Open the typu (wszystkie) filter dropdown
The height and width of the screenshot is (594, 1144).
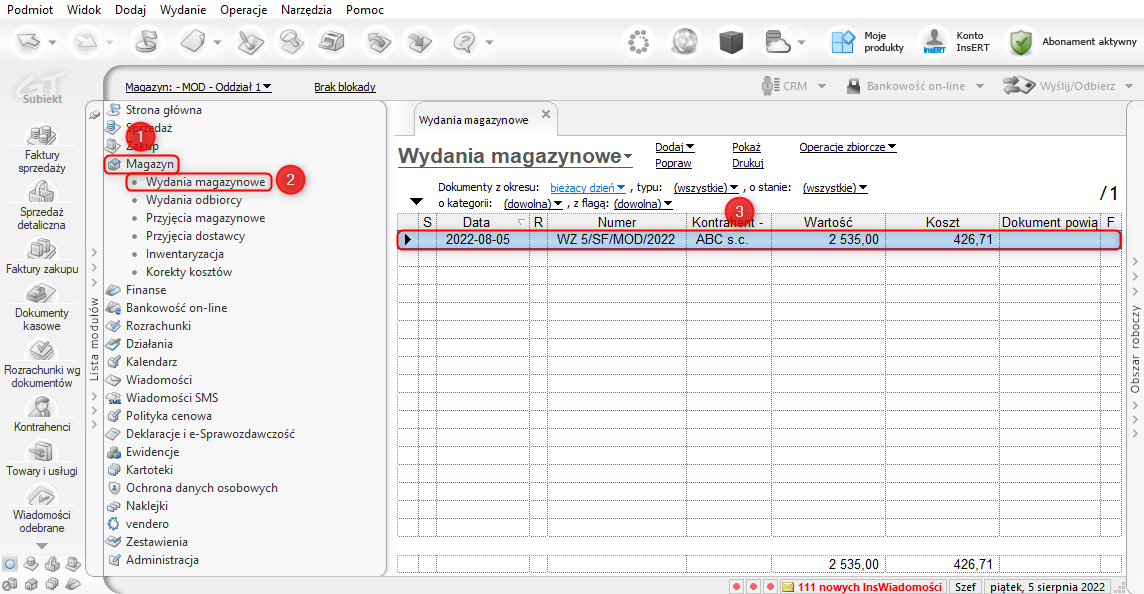coord(706,188)
